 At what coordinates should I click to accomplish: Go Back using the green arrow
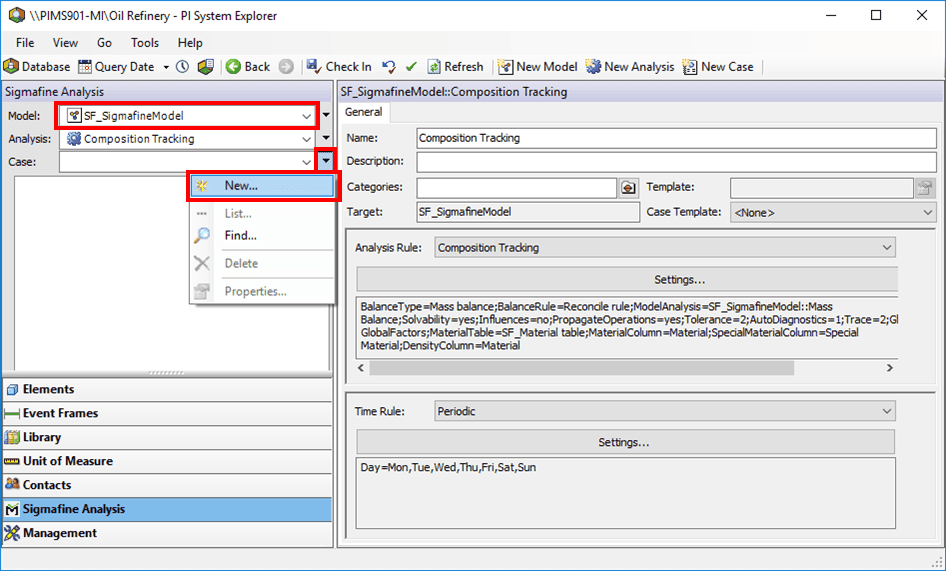coord(248,66)
